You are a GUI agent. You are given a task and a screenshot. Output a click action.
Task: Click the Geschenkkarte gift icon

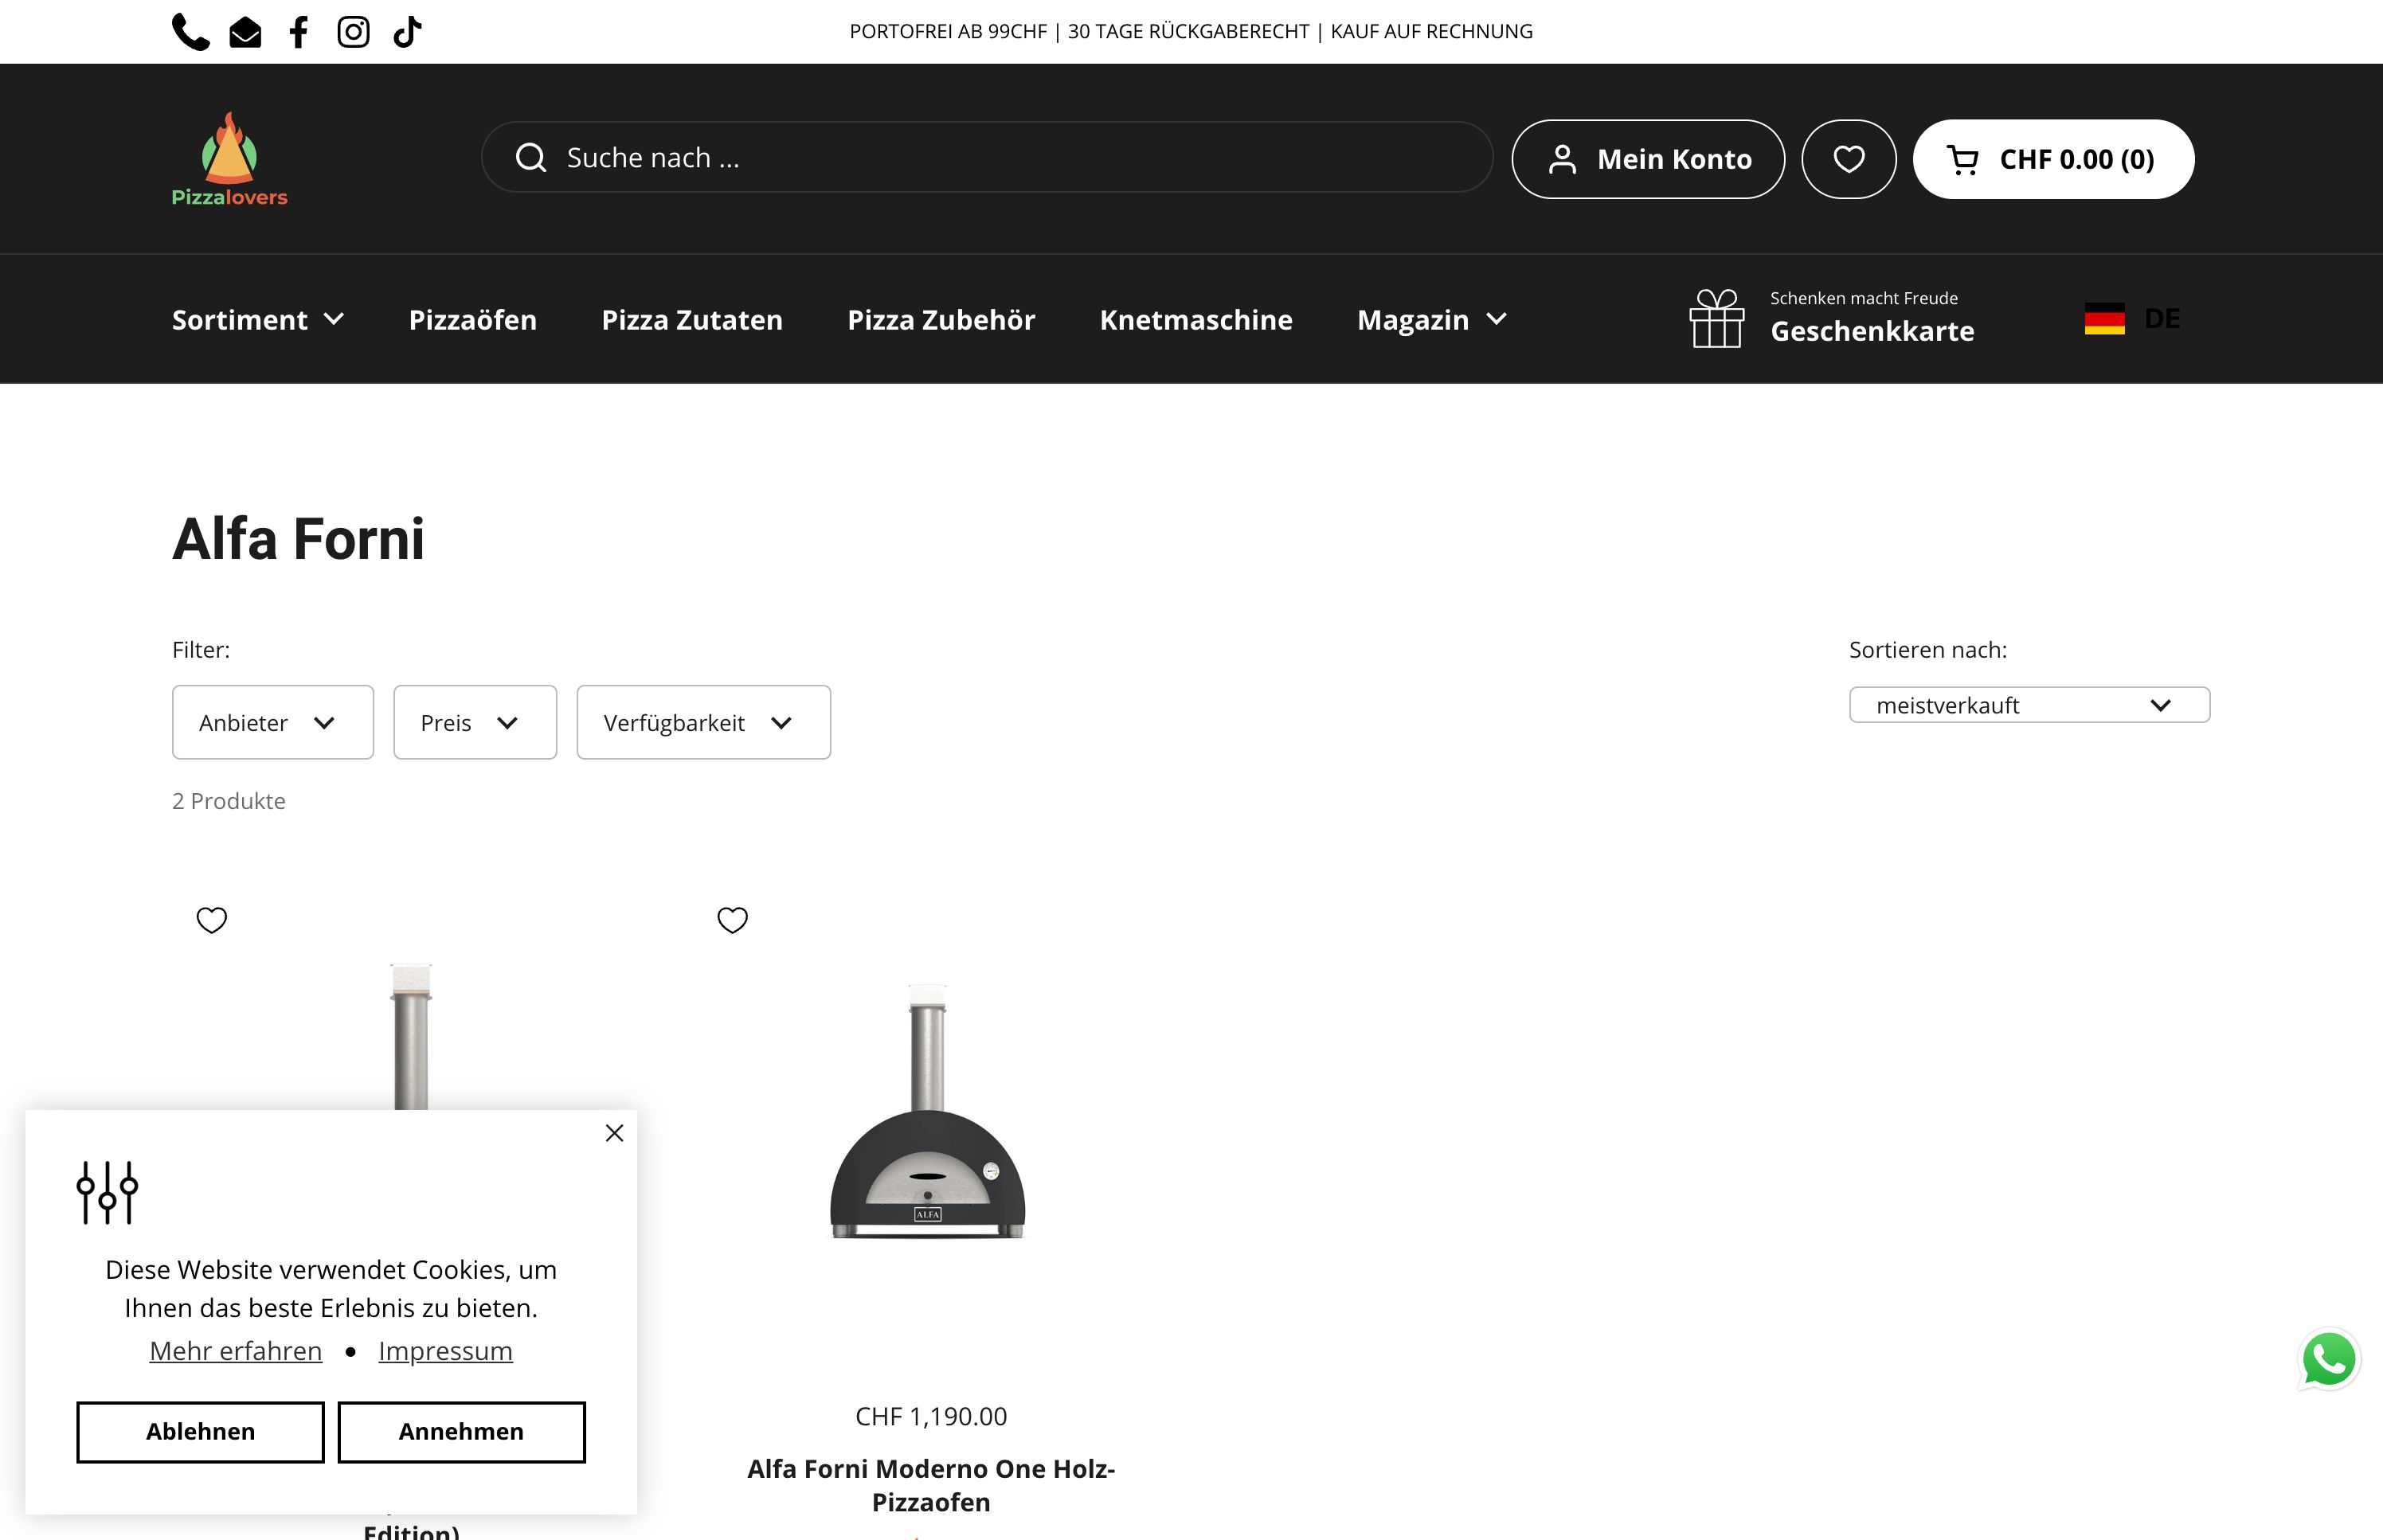1716,318
